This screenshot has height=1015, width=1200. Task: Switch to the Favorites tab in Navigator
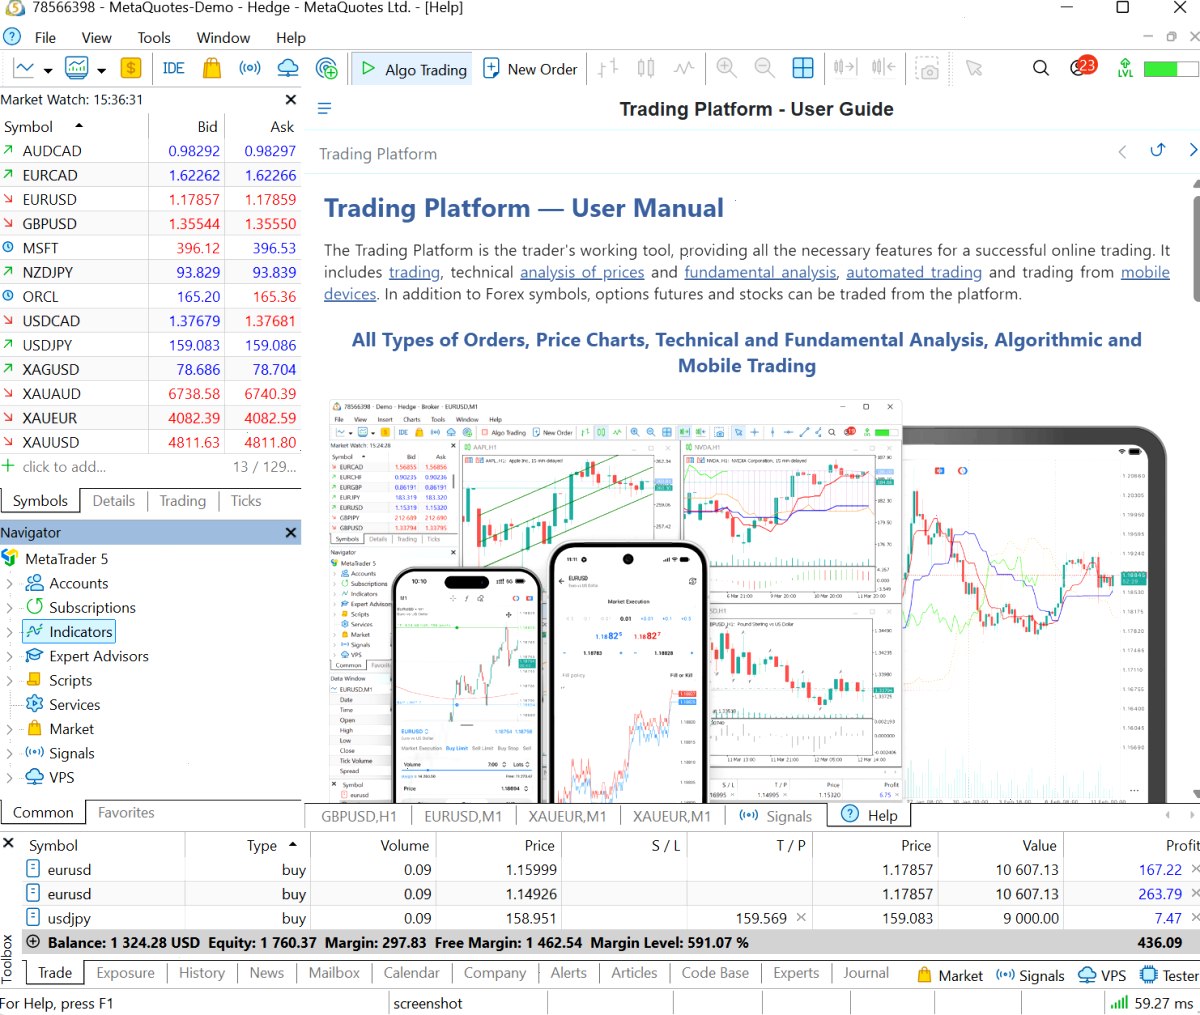point(126,813)
